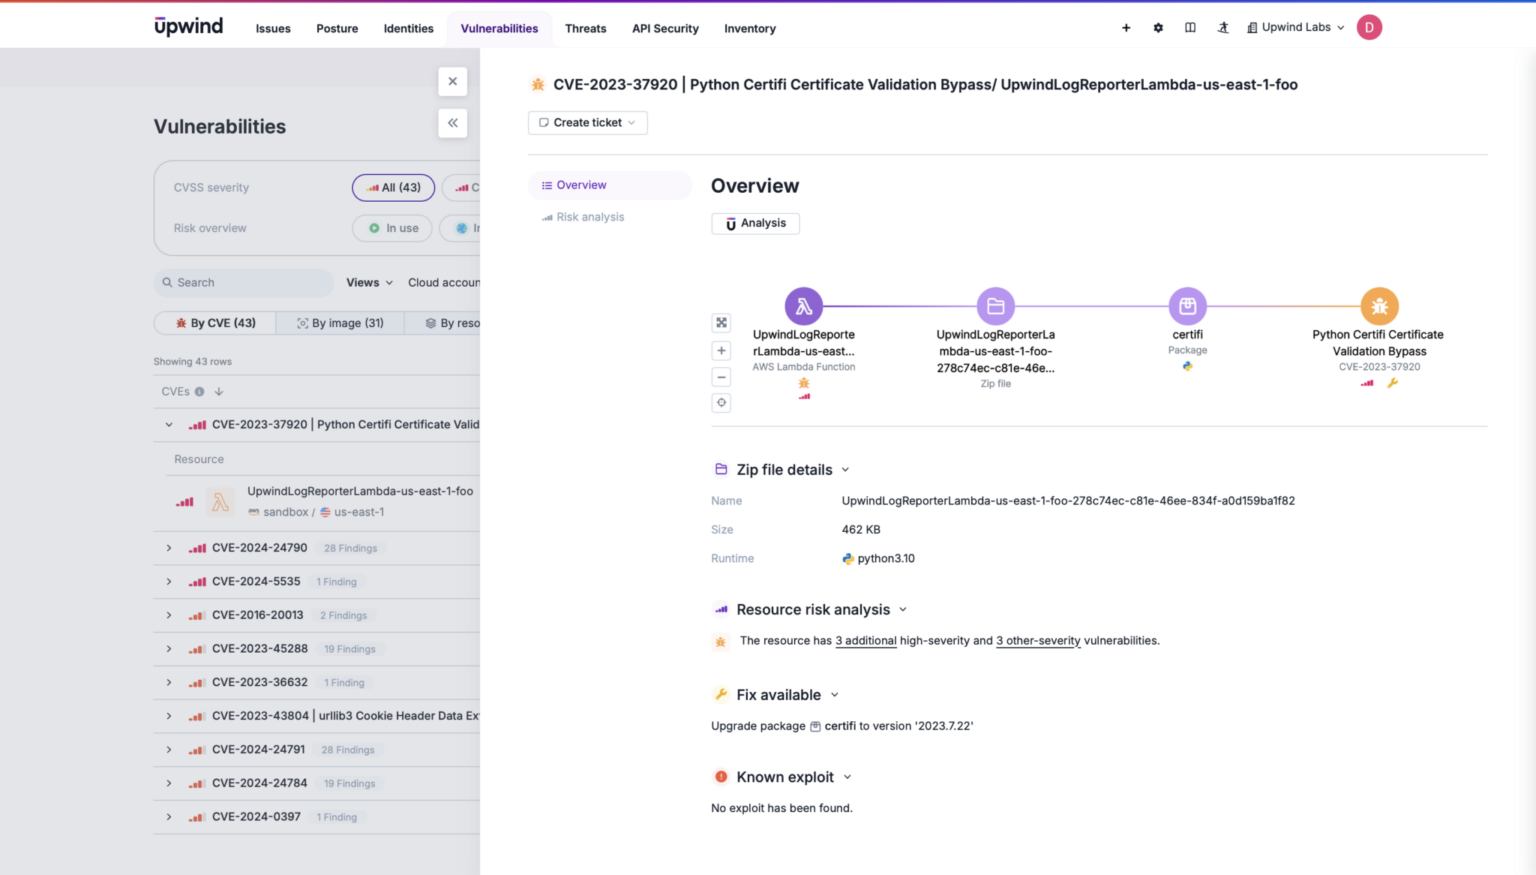The image size is (1536, 875).
Task: Recenter the graph using the crosshair icon
Action: pos(721,402)
